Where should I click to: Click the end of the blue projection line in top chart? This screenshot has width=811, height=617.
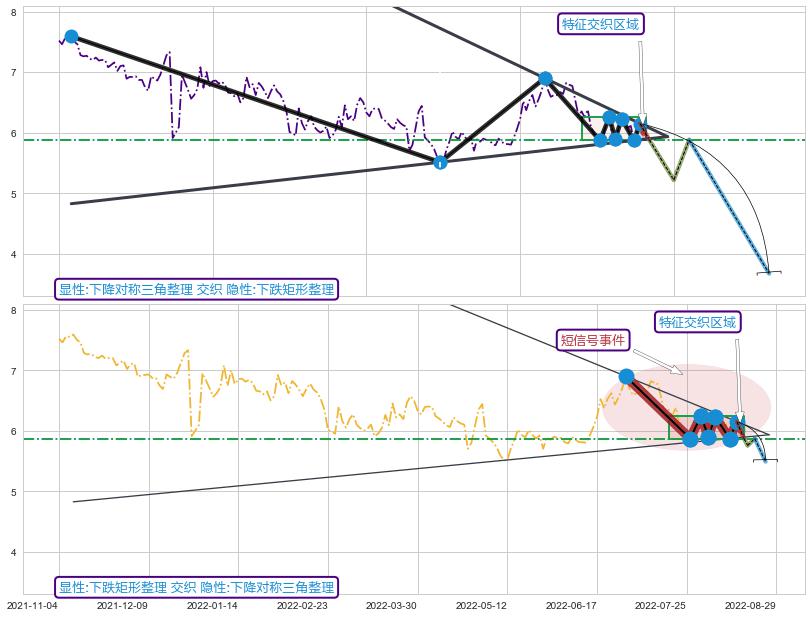tap(768, 271)
